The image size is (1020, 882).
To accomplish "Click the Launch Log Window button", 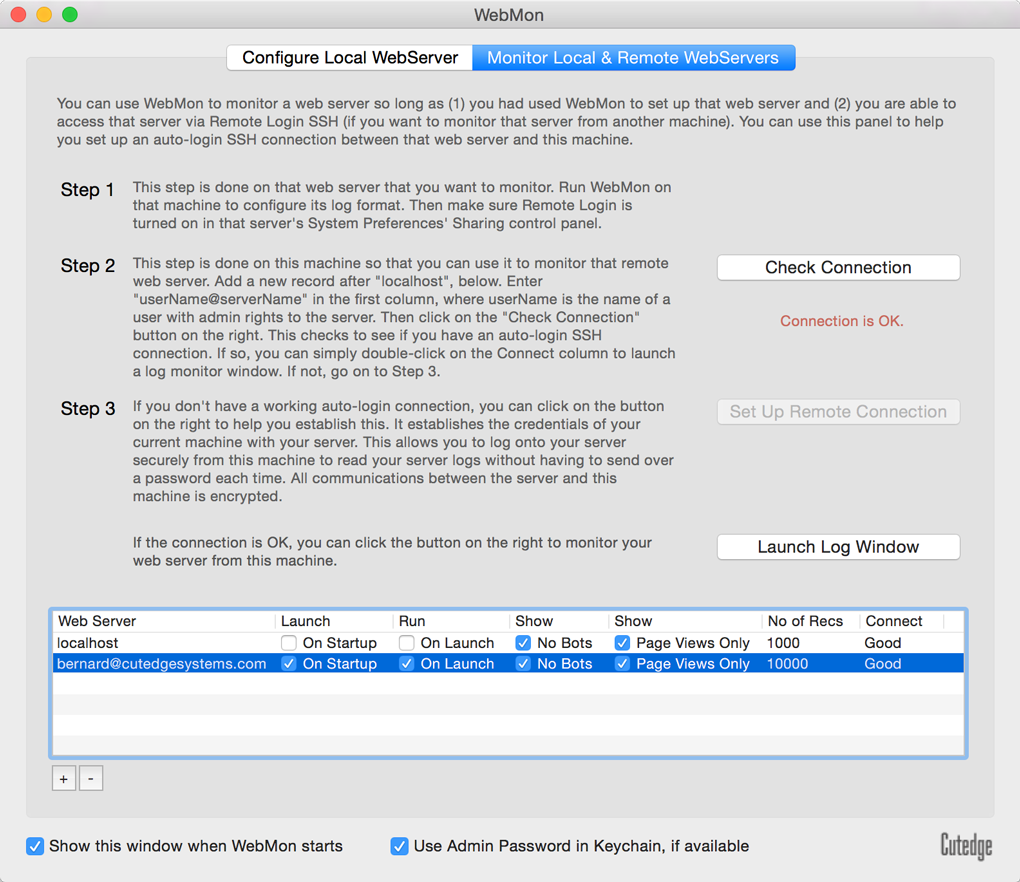I will [x=838, y=547].
